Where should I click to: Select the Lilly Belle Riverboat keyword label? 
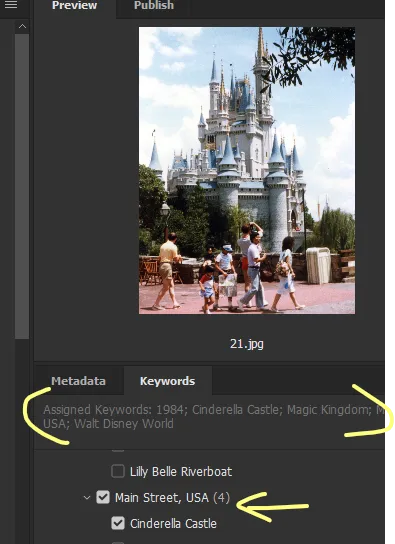181,471
